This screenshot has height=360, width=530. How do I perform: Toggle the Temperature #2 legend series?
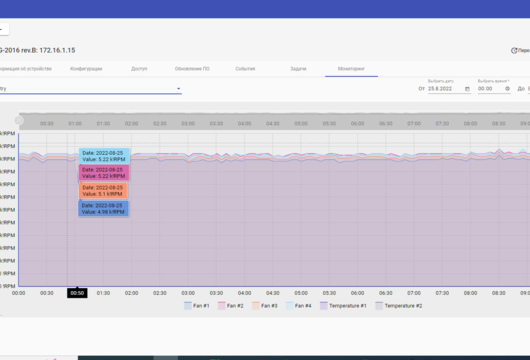(x=399, y=306)
